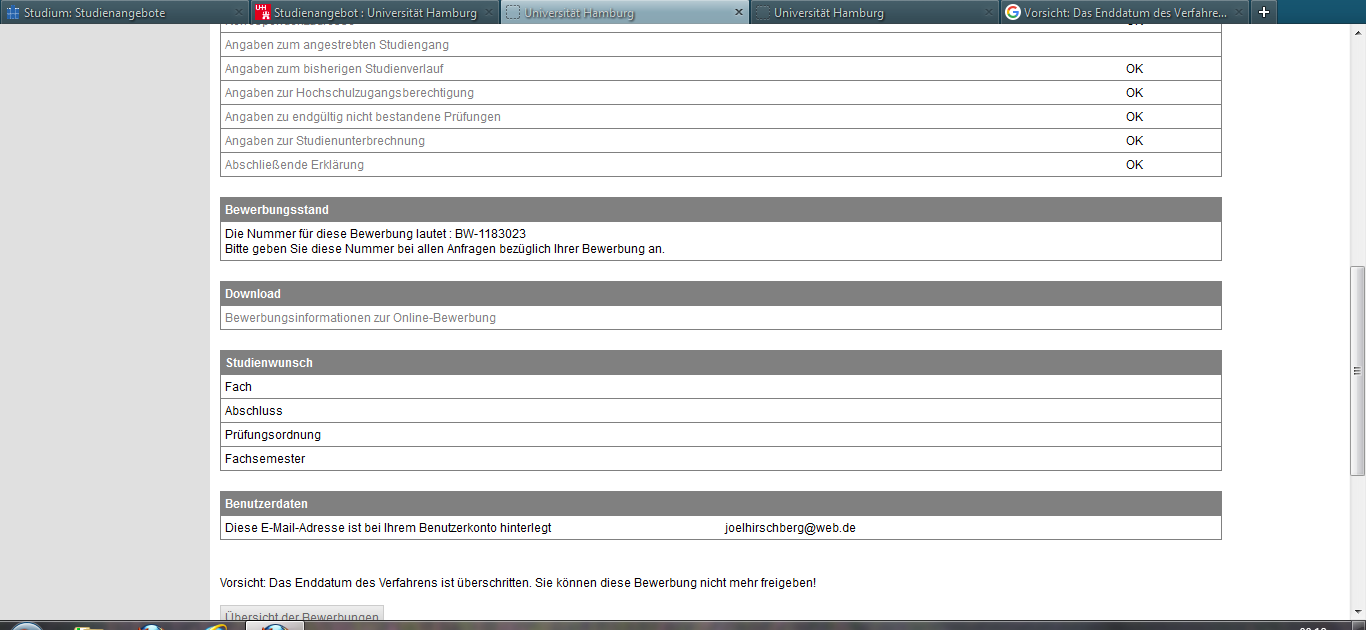Download Bewerbungsinformationen zur Online-Bewerbung
The image size is (1366, 630).
(x=360, y=318)
